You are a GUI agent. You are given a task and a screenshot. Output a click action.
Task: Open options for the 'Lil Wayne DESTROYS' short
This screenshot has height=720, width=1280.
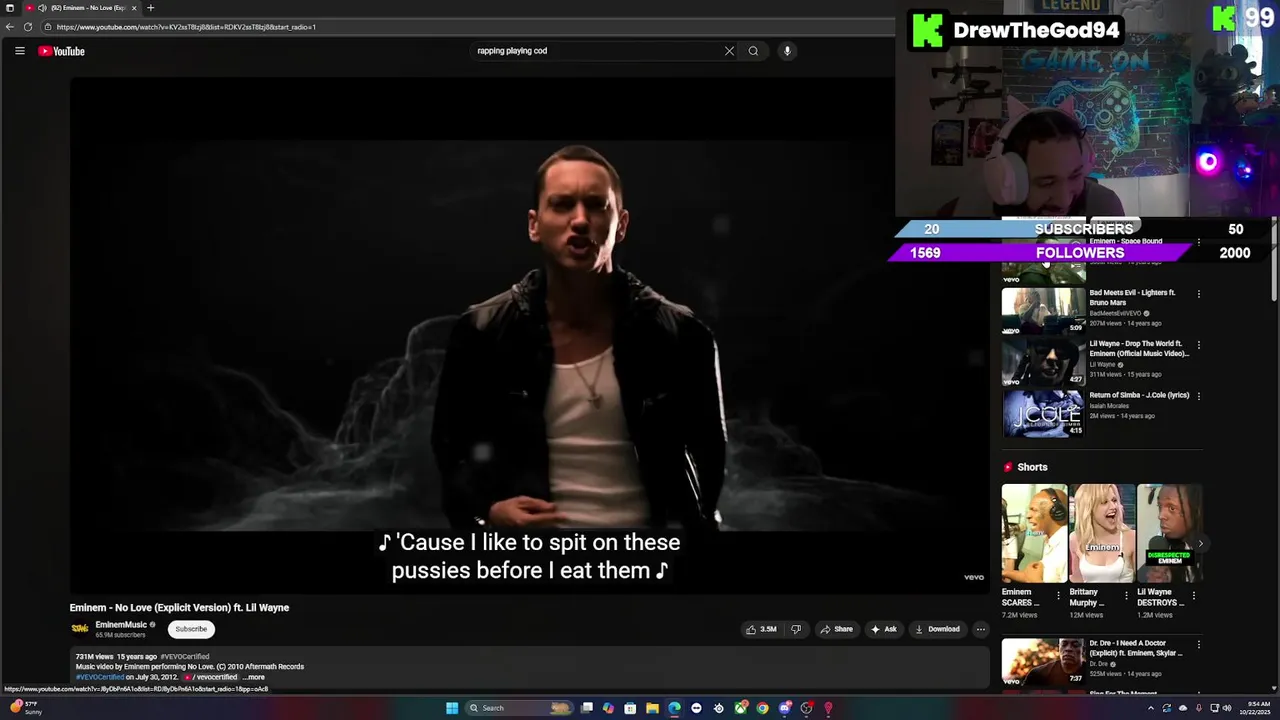point(1193,596)
